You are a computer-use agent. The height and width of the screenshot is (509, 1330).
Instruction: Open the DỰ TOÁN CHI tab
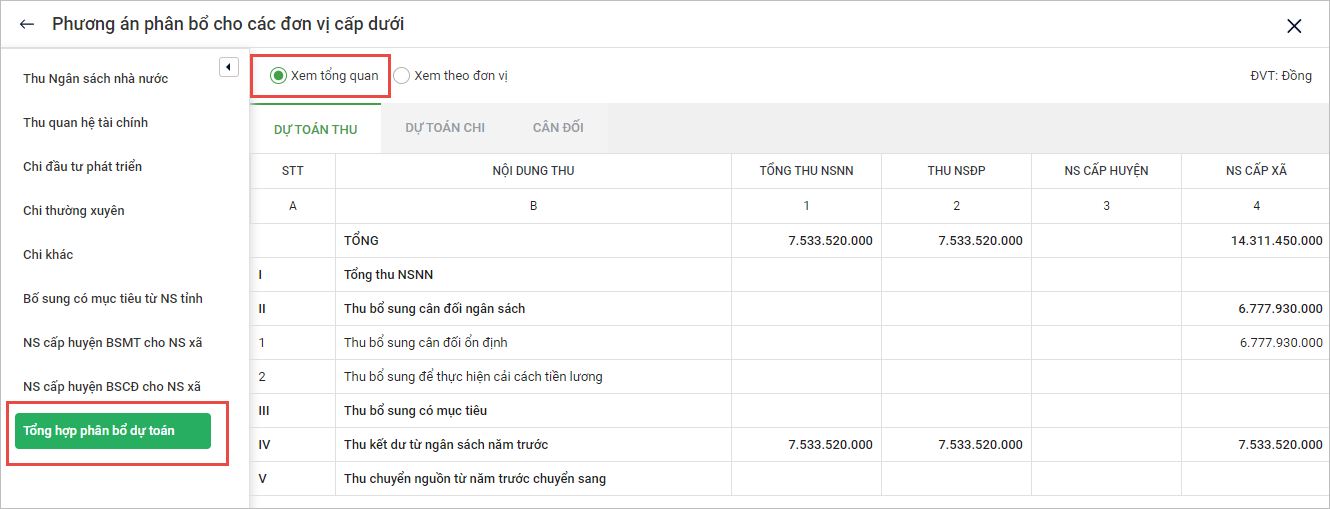coord(445,128)
